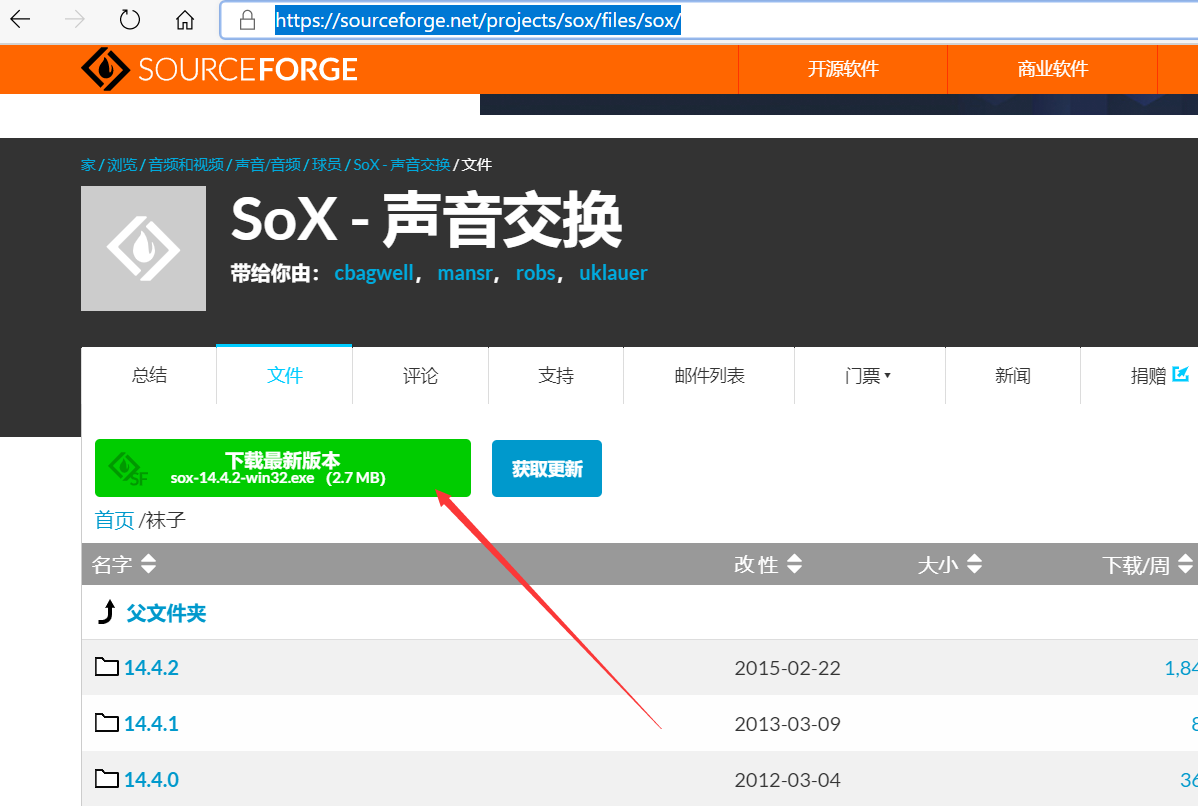Select date text 2012-03-04
Screen dimensions: 1198x806
(x=787, y=780)
